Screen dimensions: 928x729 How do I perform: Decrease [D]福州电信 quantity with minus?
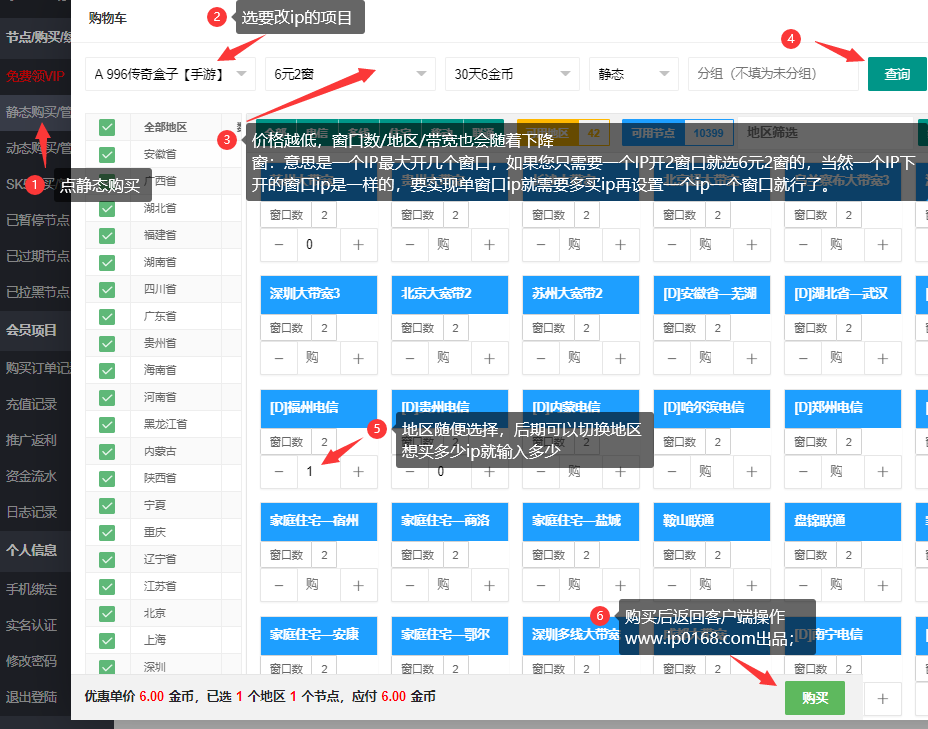(x=279, y=472)
